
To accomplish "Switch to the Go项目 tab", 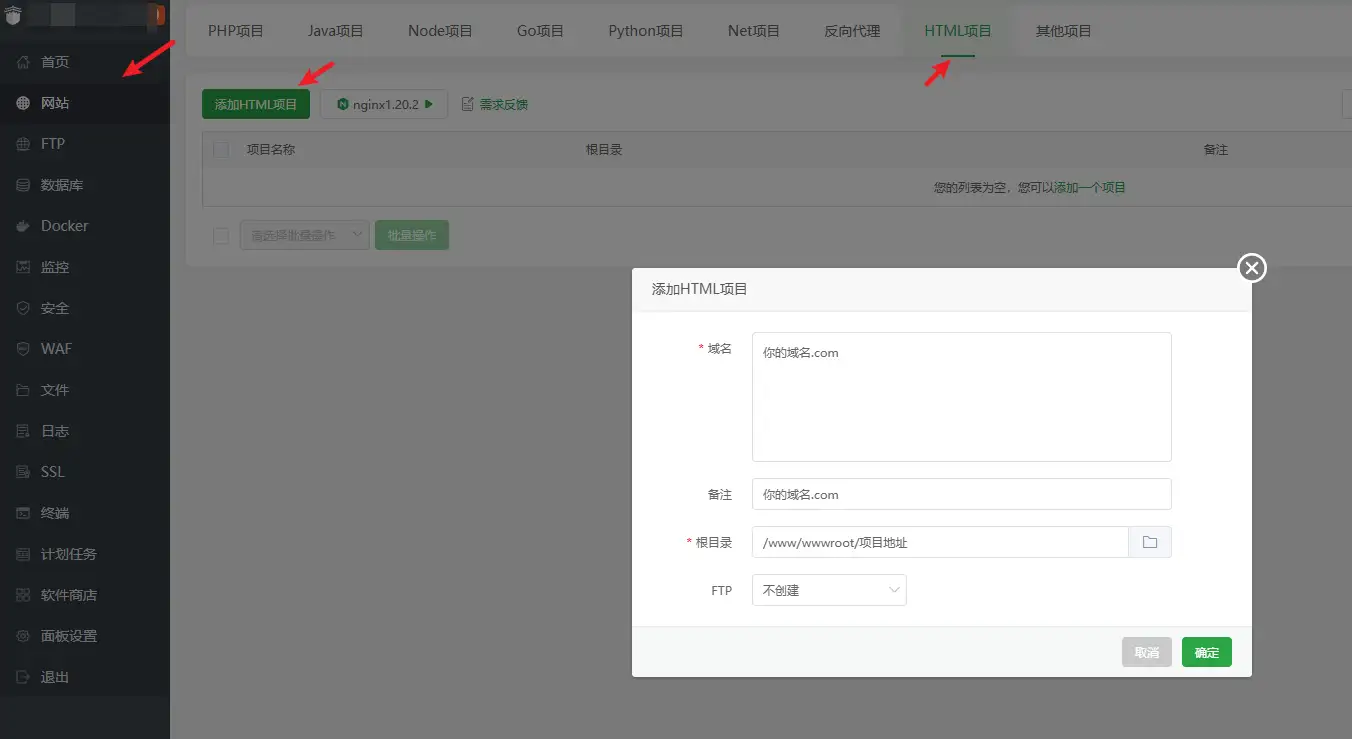I will click(x=541, y=31).
